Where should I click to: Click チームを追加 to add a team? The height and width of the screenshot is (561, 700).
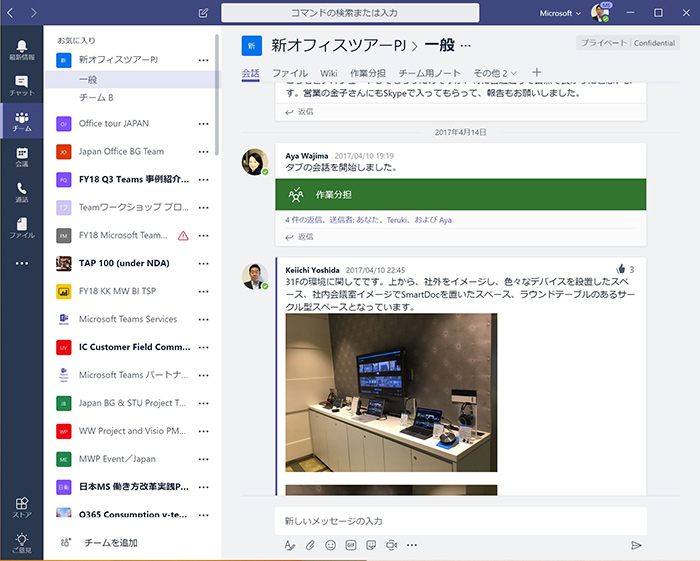(x=111, y=543)
